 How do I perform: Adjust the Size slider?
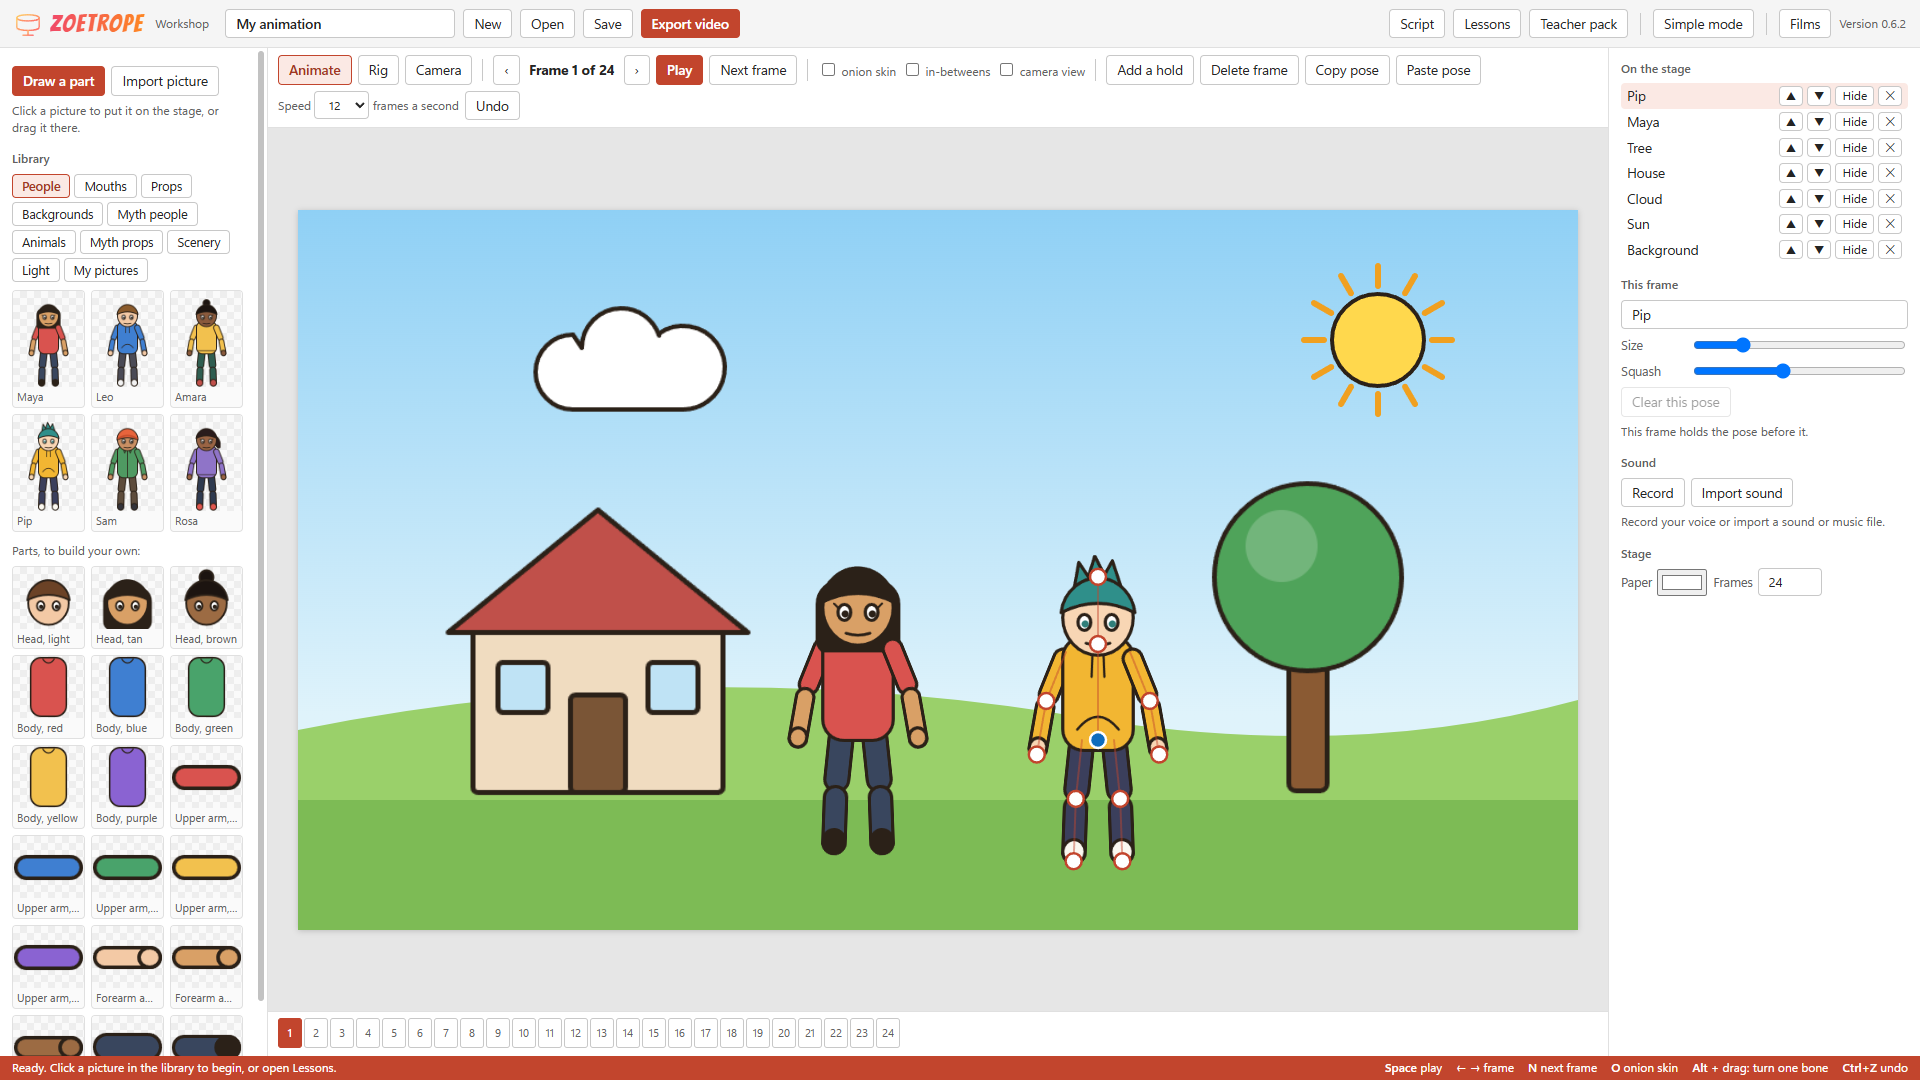(x=1798, y=345)
